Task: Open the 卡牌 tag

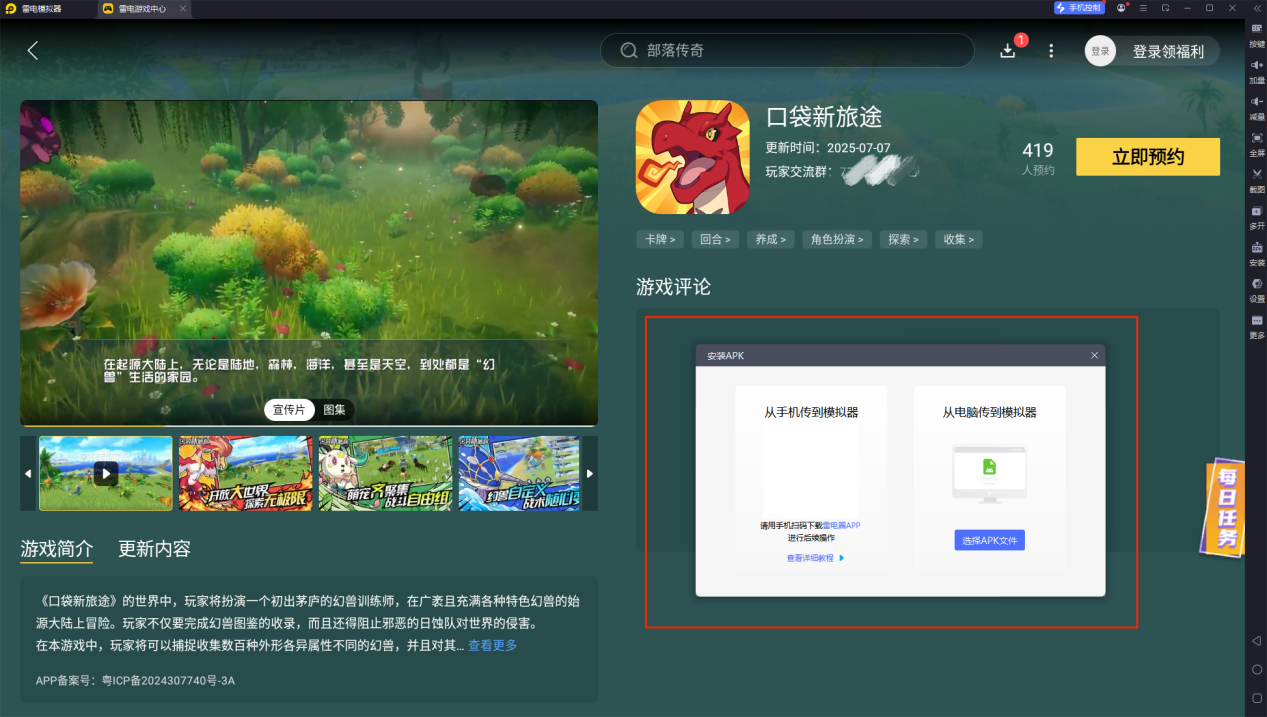Action: (x=660, y=239)
